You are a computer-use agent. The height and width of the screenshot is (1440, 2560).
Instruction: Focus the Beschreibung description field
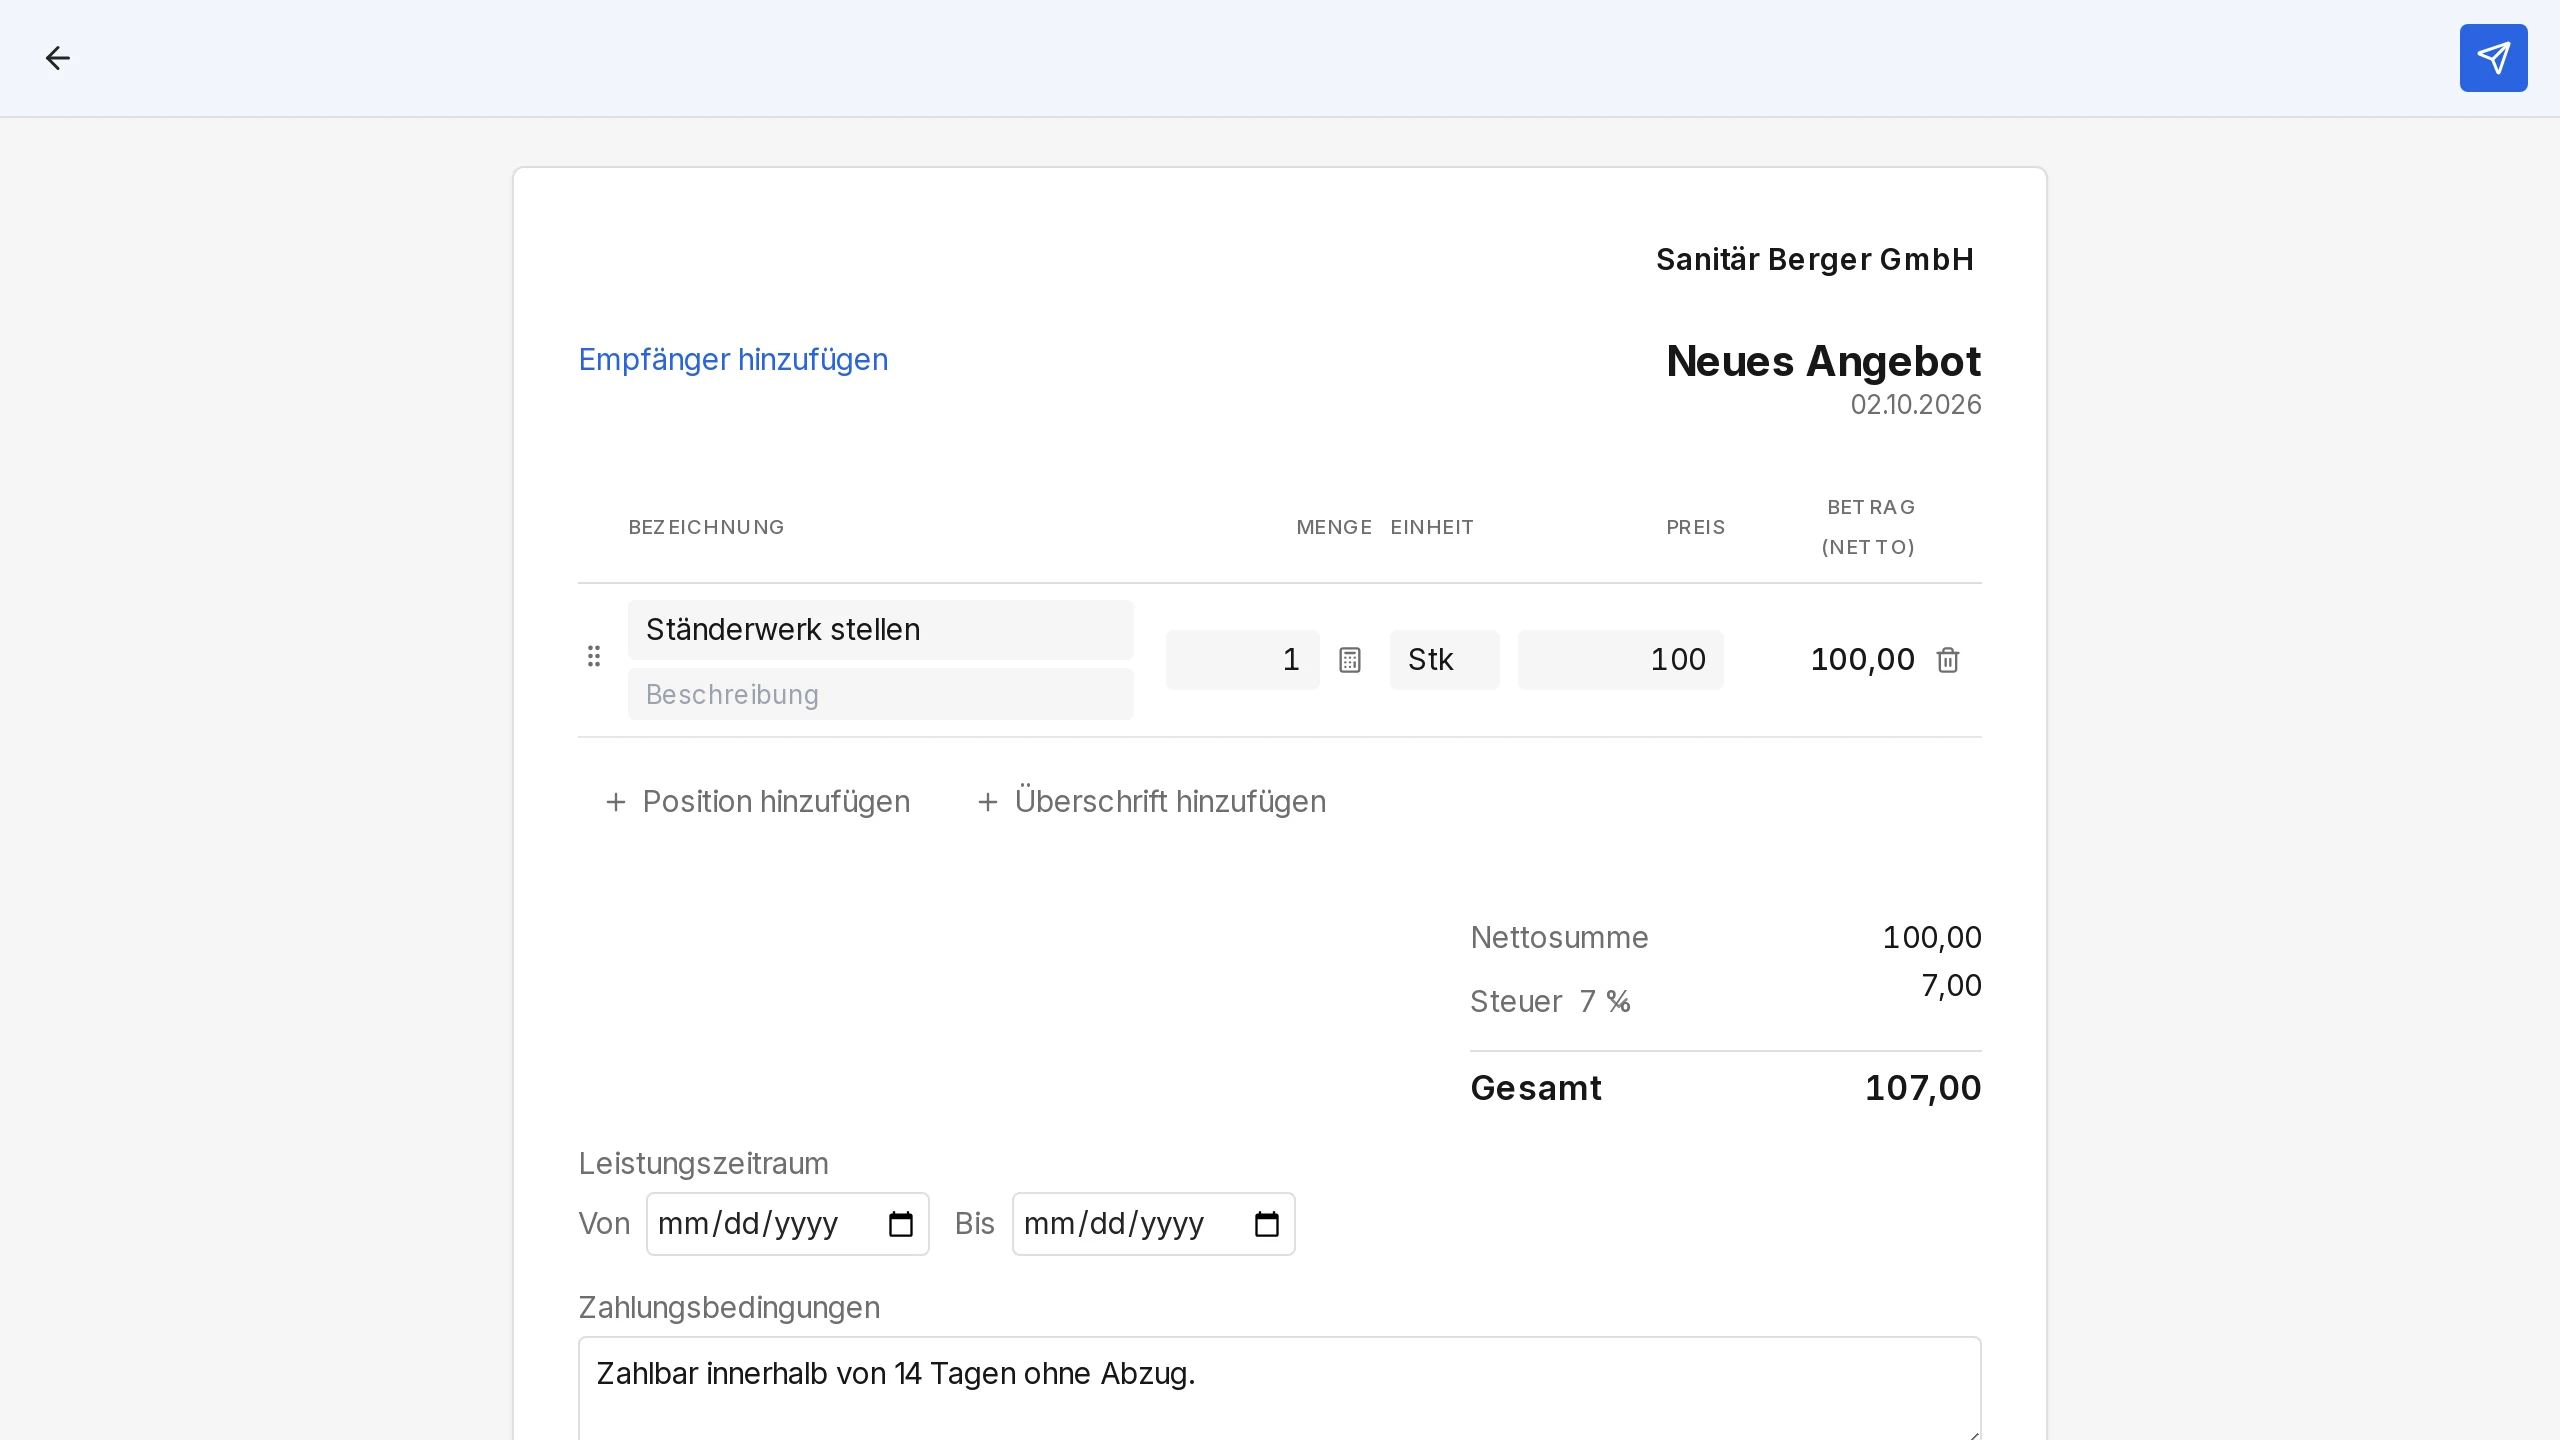tap(881, 694)
